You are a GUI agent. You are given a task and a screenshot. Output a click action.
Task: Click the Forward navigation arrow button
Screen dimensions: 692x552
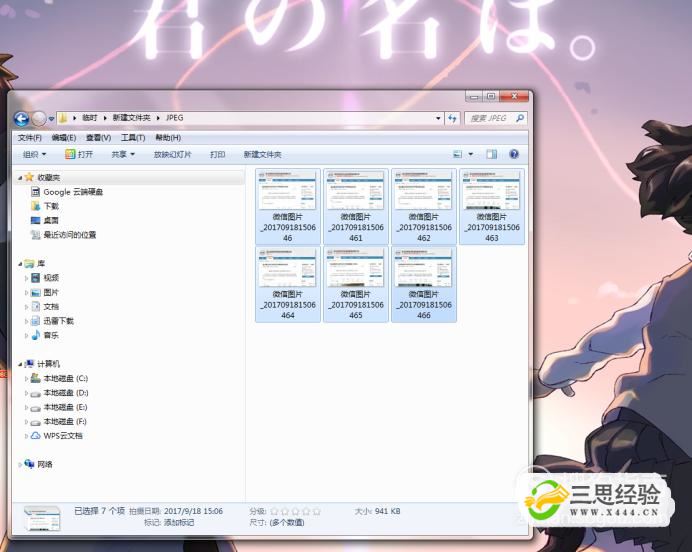(x=39, y=118)
